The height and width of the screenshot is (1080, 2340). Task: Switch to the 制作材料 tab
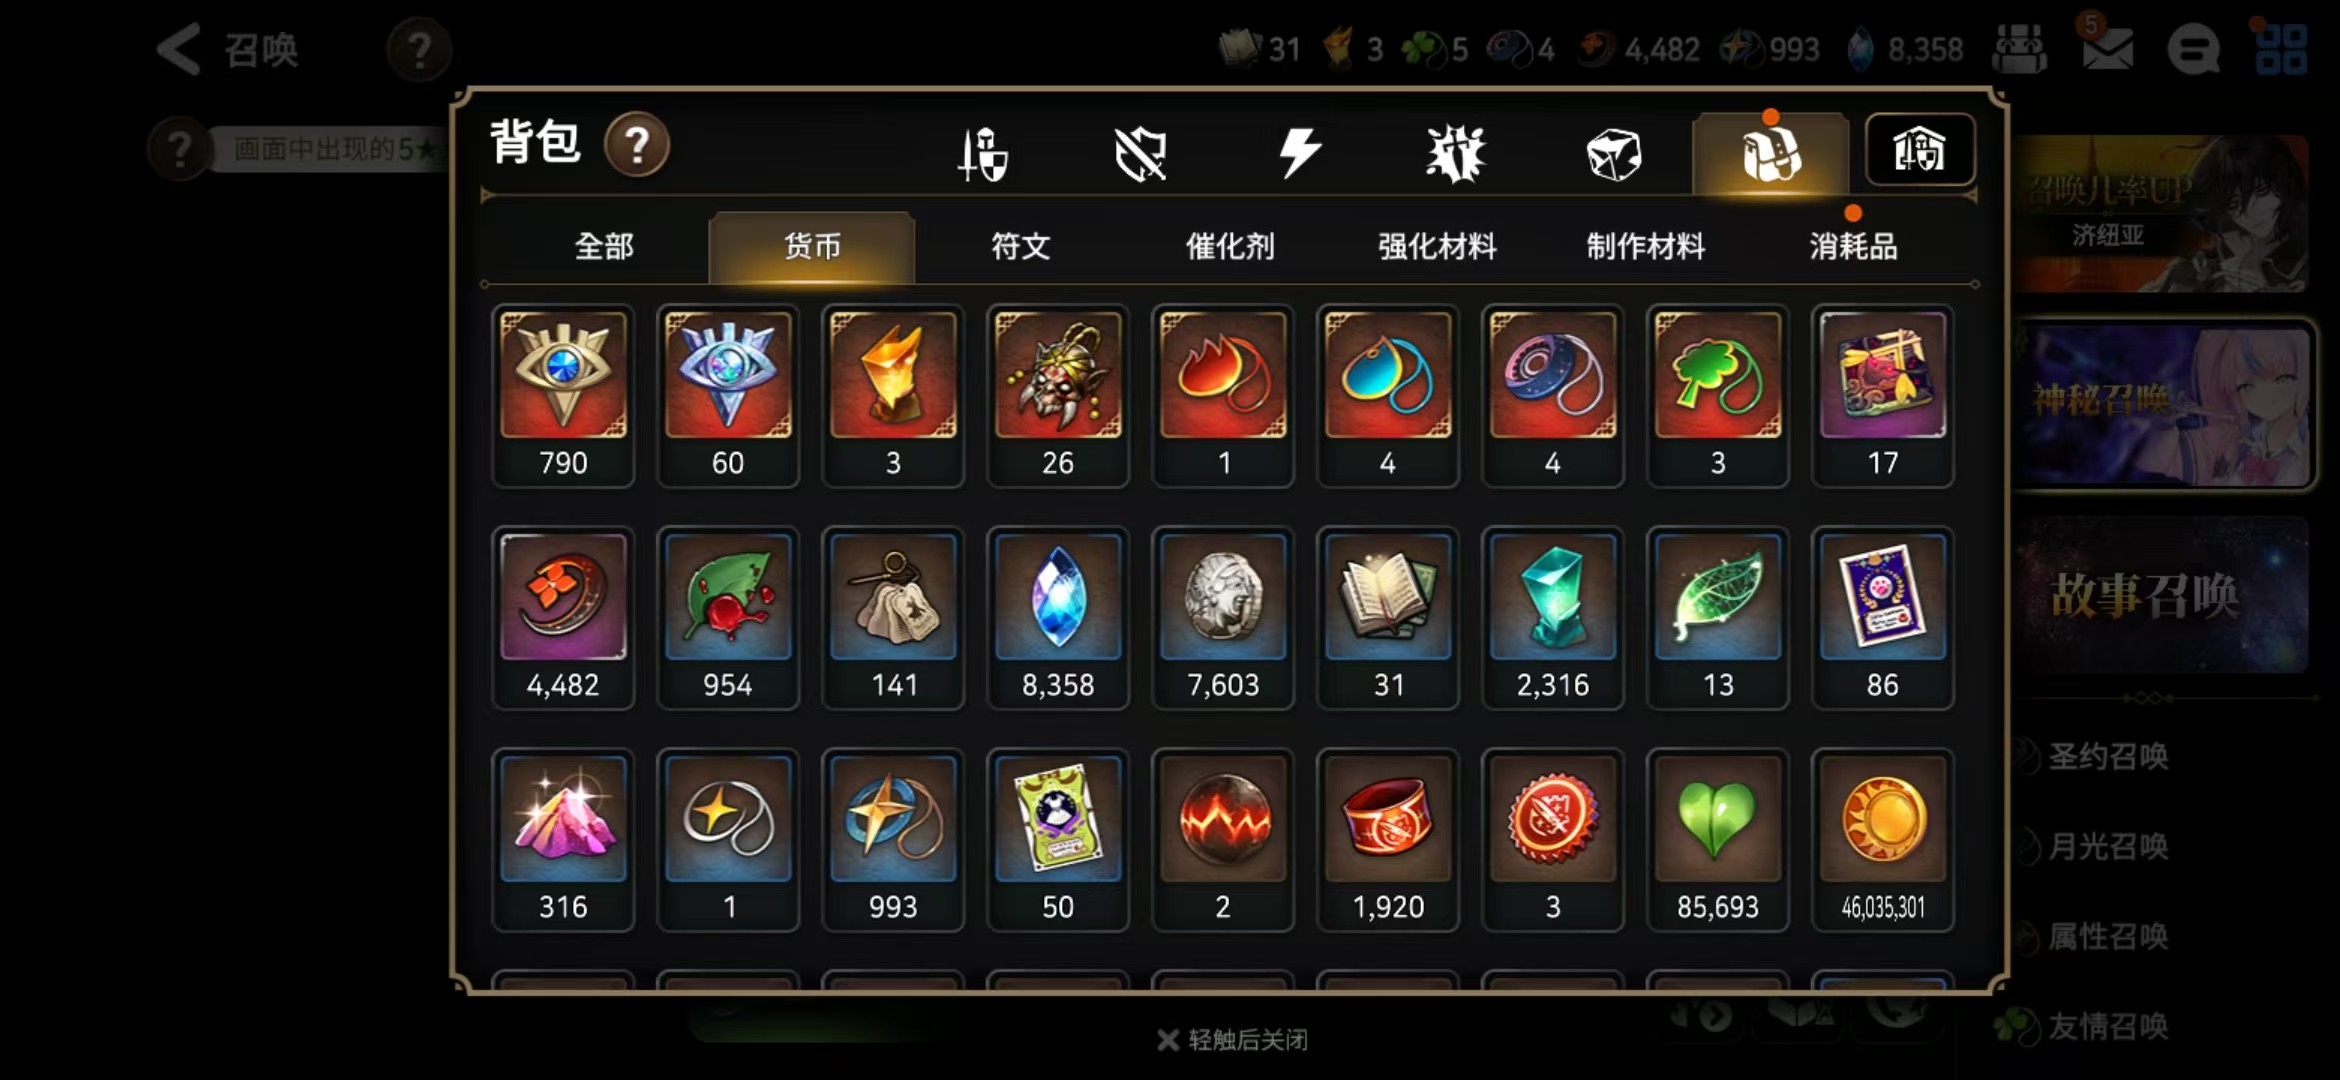point(1645,246)
